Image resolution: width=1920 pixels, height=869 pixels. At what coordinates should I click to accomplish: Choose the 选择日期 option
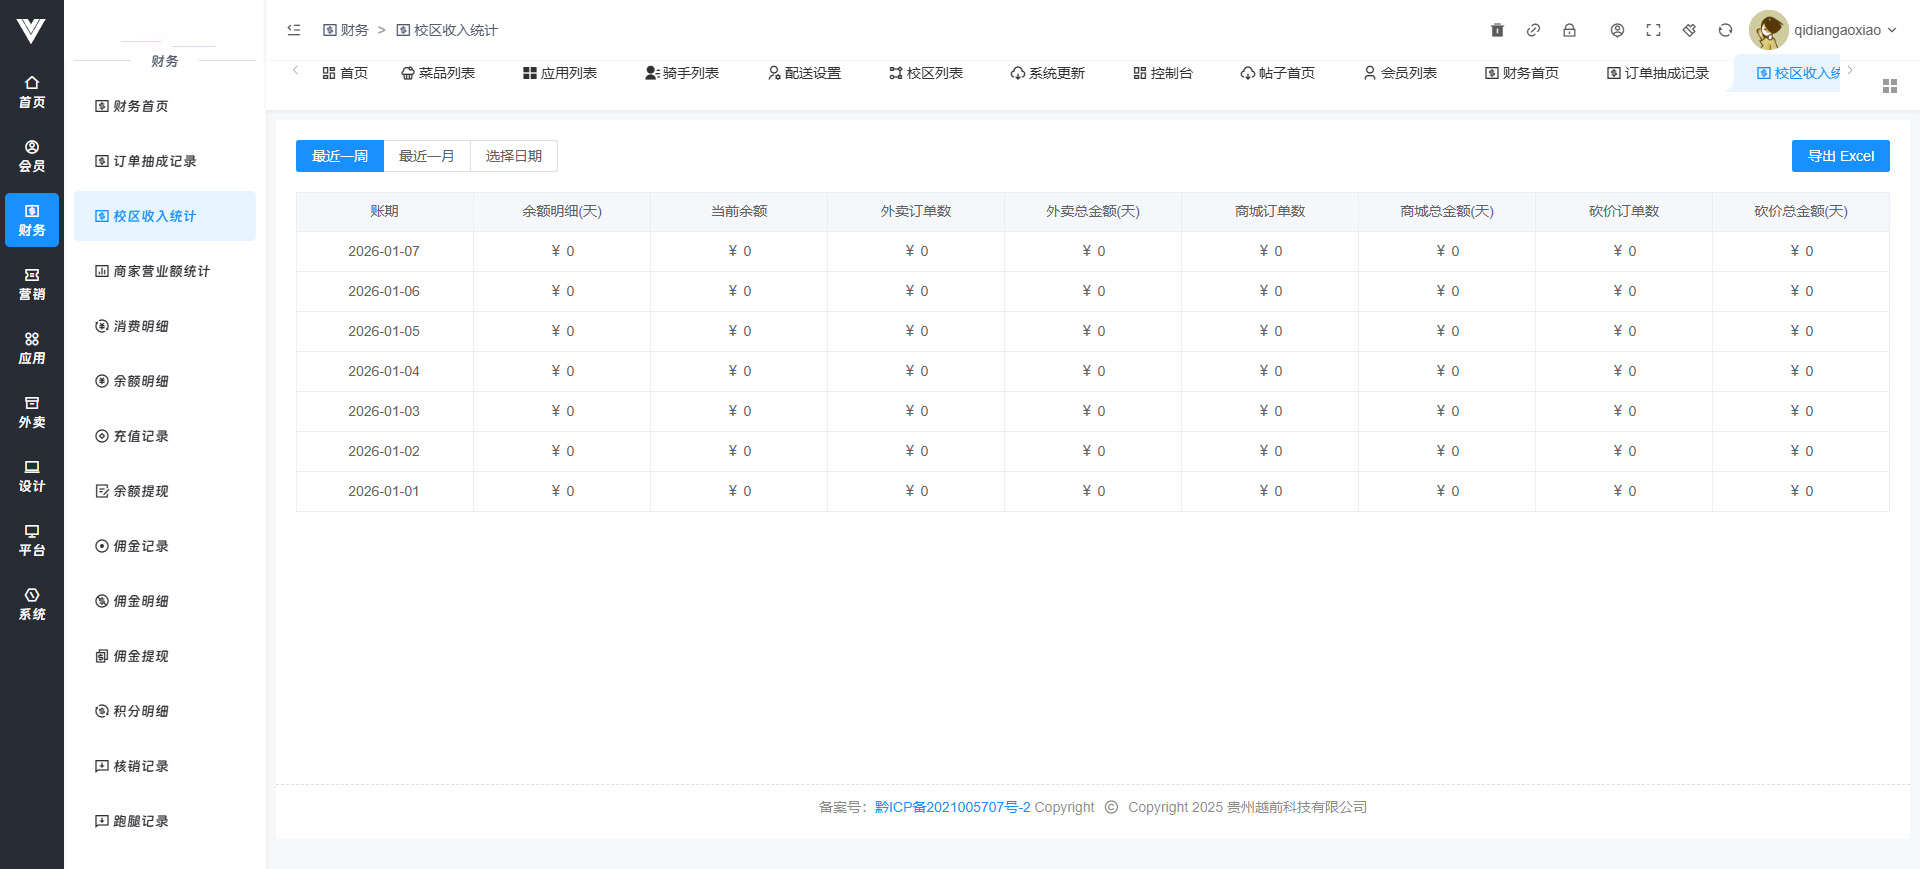click(x=514, y=156)
